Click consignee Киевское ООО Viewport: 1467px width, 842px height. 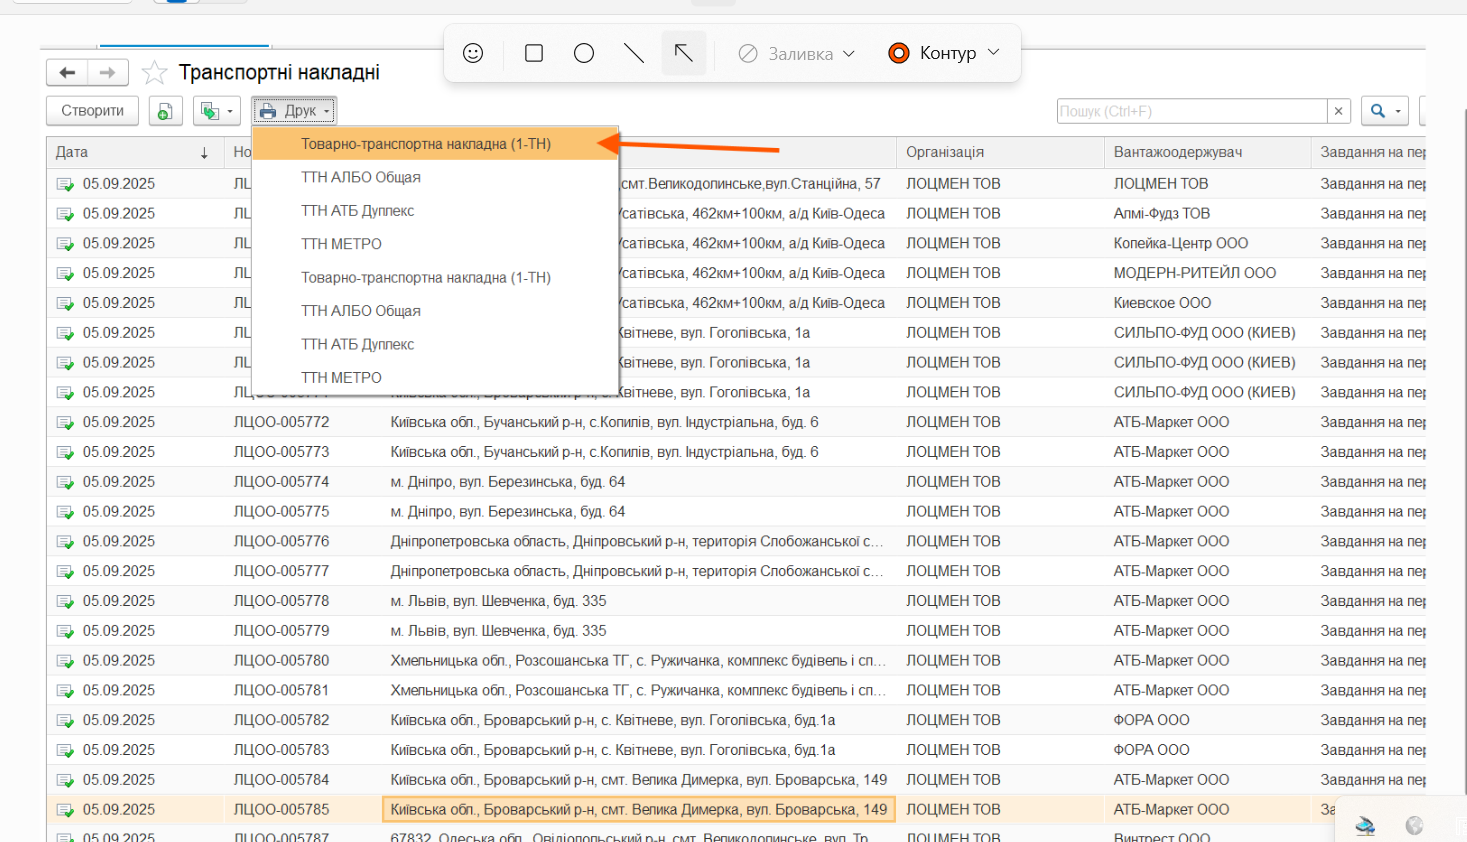pyautogui.click(x=1163, y=303)
